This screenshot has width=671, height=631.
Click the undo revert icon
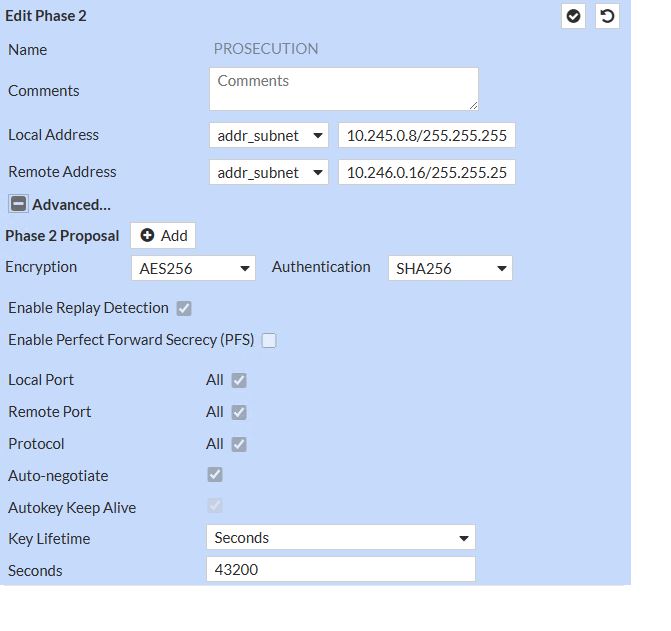(607, 16)
